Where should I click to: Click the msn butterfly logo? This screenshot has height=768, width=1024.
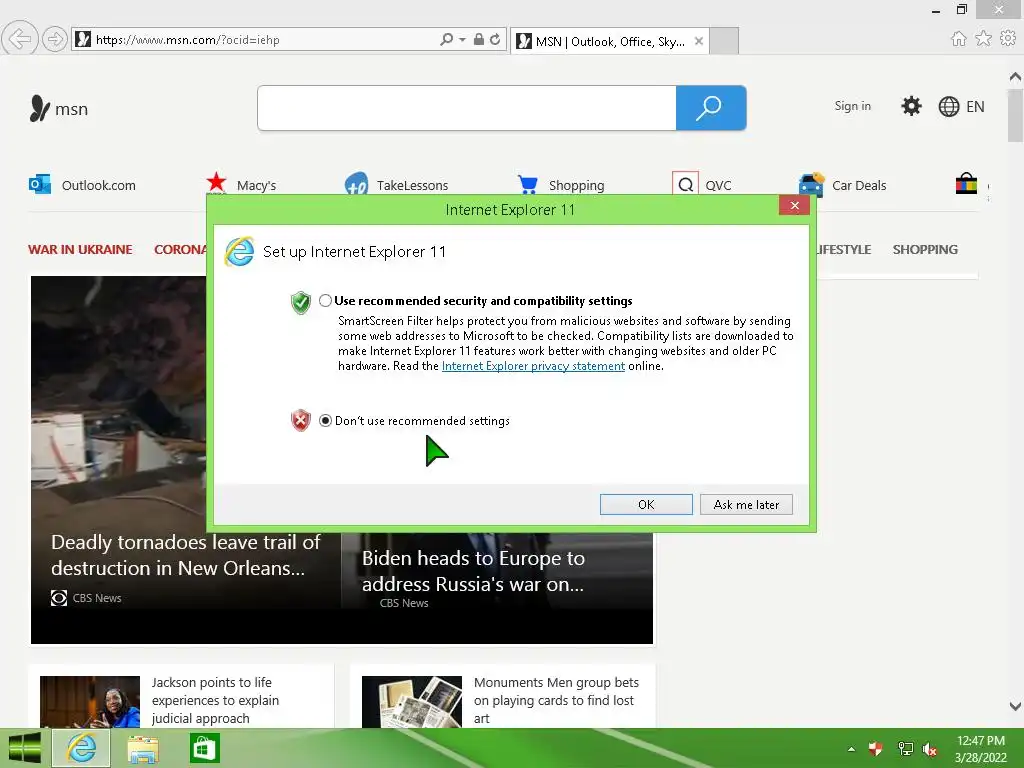(x=59, y=108)
